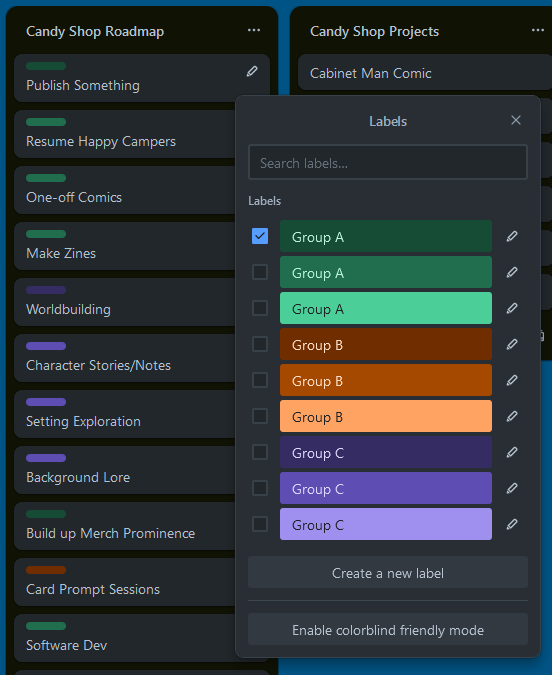Open the Card Prompt Sessions card
Image resolution: width=552 pixels, height=675 pixels.
coord(125,582)
